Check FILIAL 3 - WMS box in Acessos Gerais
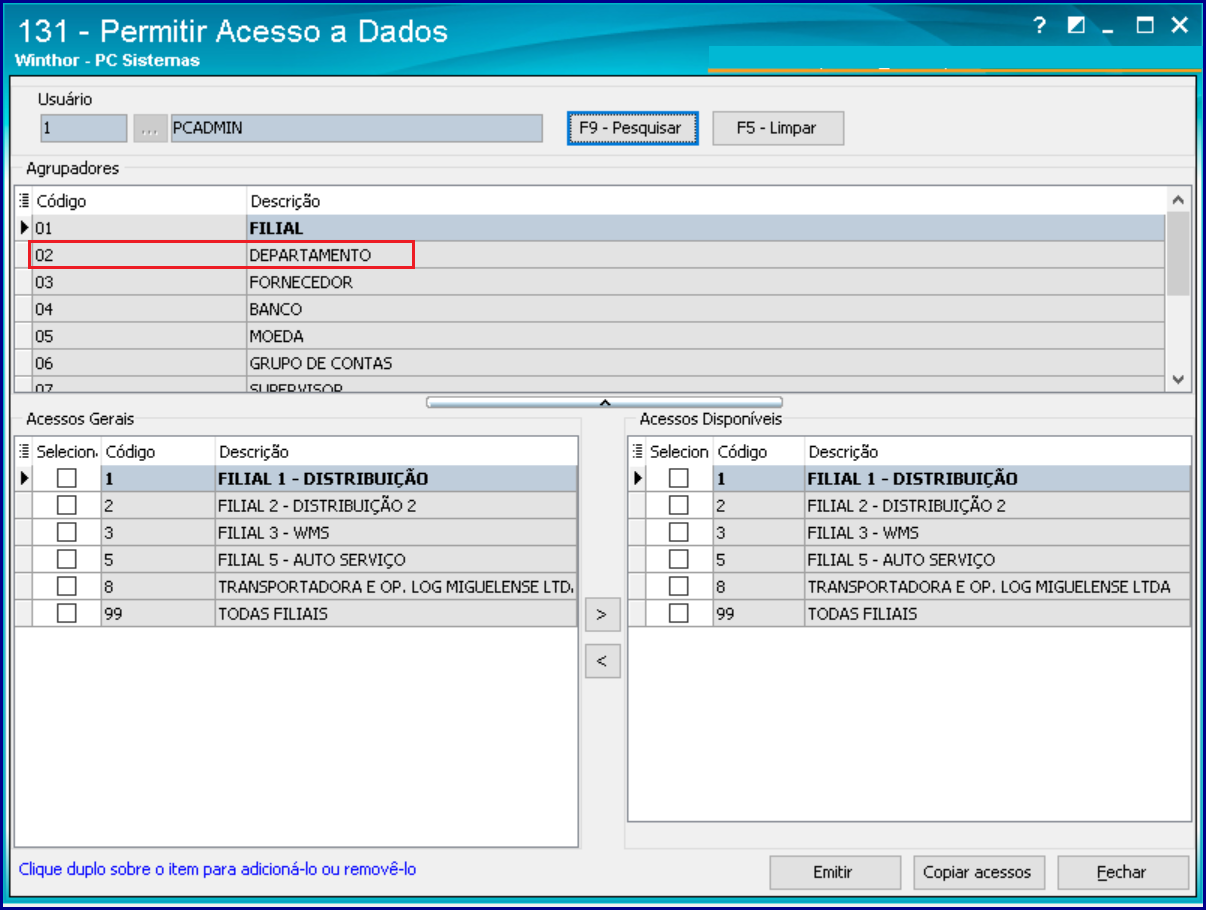 (66, 533)
